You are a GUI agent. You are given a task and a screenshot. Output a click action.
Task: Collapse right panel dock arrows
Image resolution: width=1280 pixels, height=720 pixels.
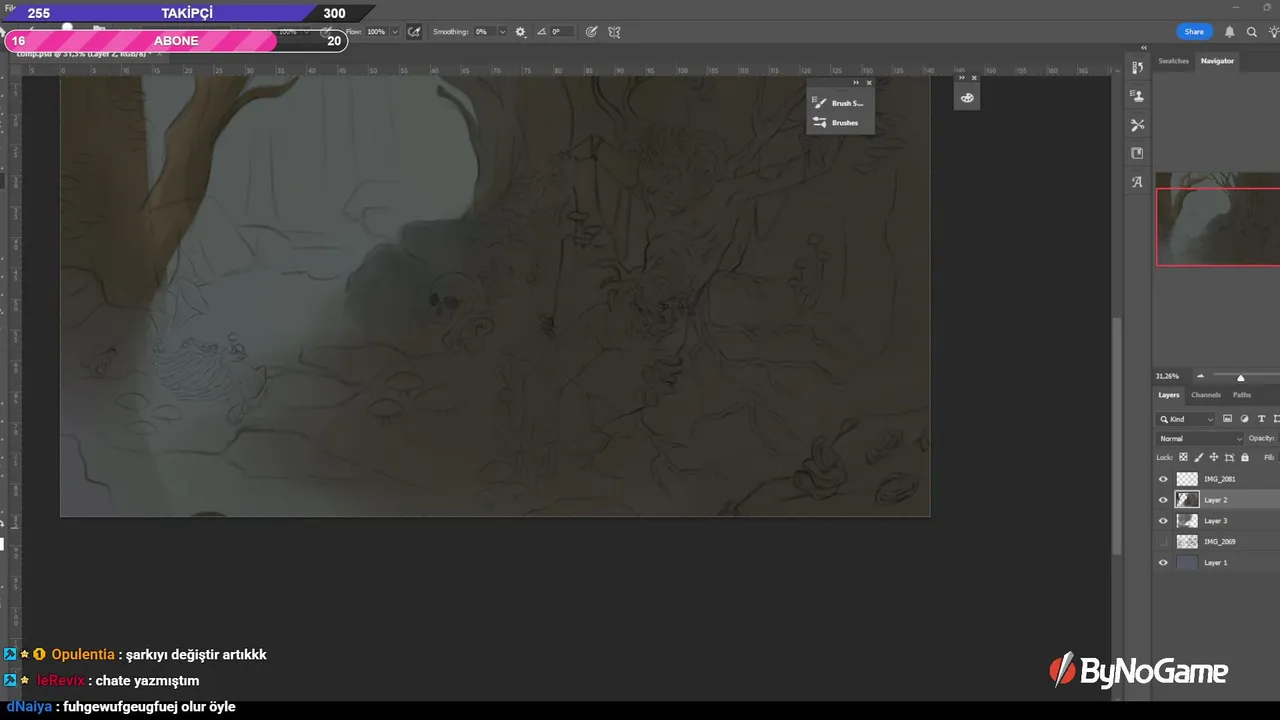coord(1144,48)
